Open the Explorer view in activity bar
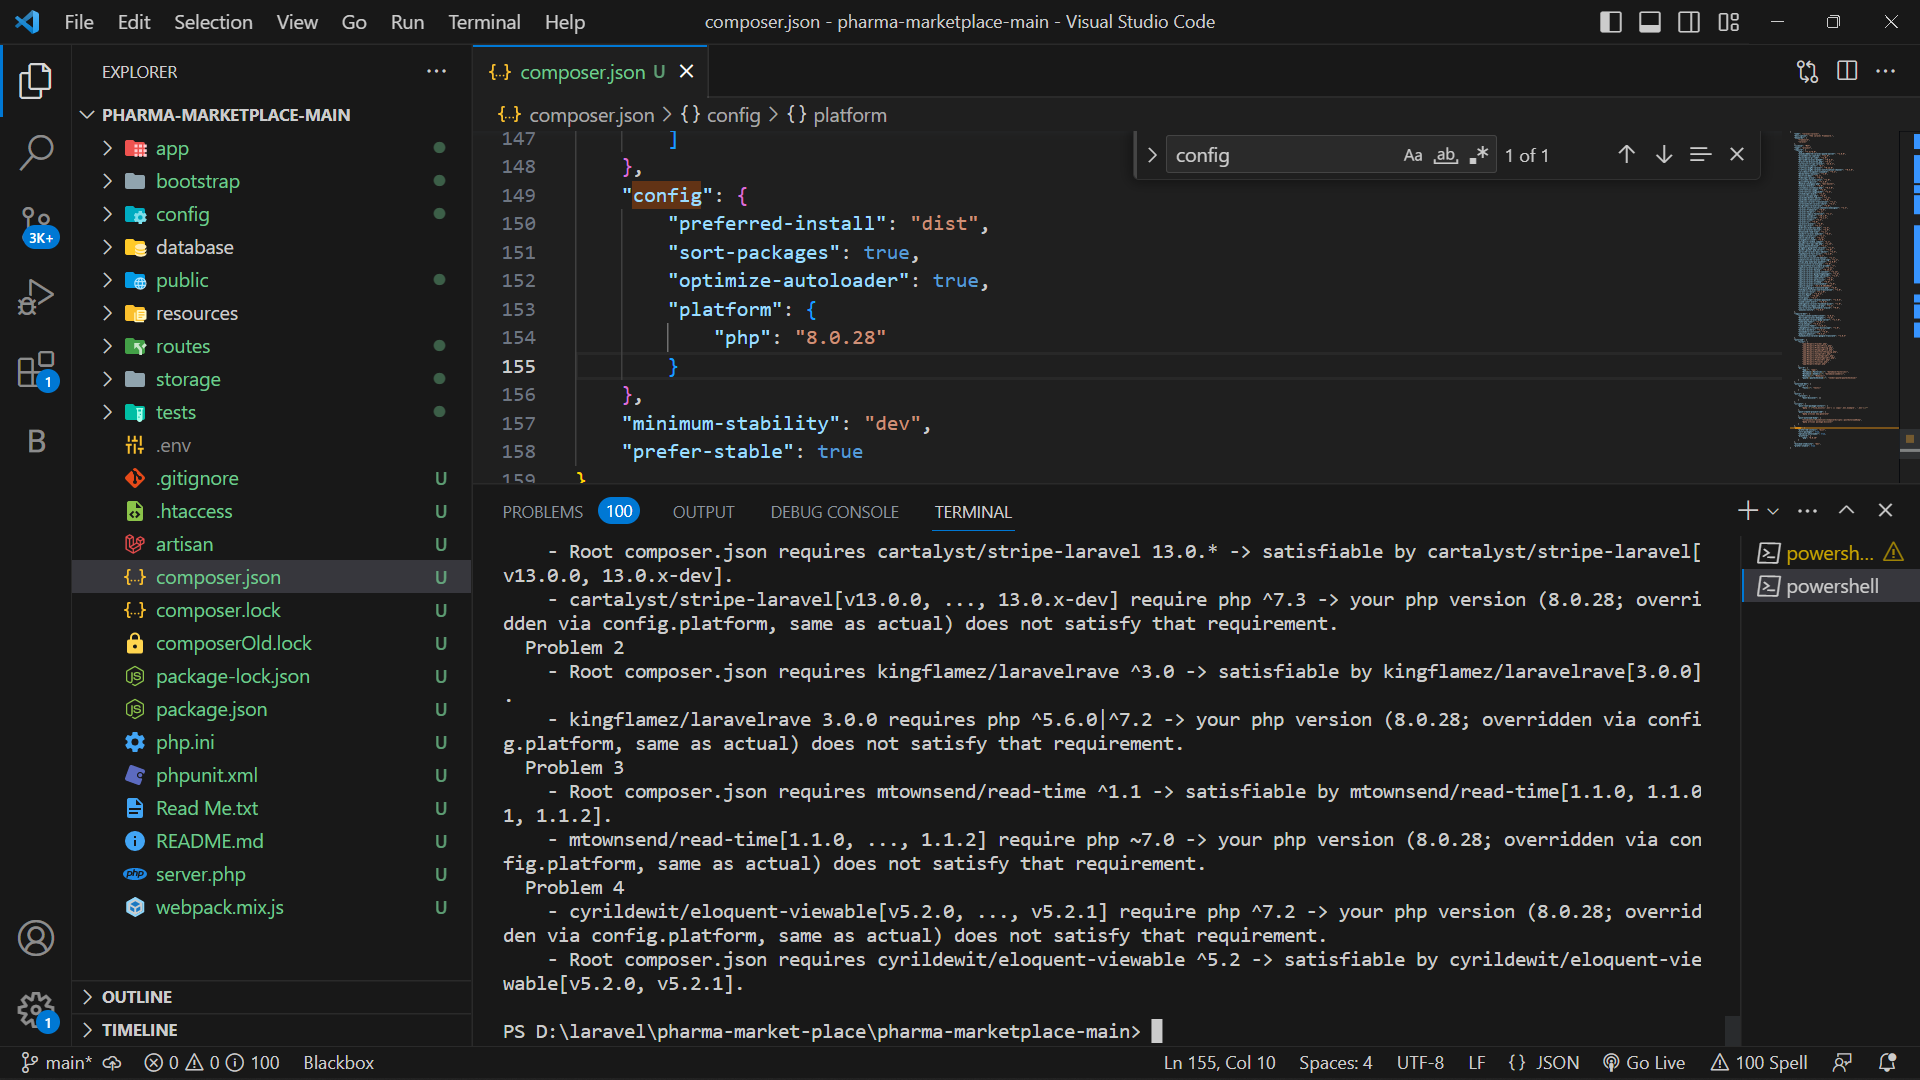 (x=36, y=81)
